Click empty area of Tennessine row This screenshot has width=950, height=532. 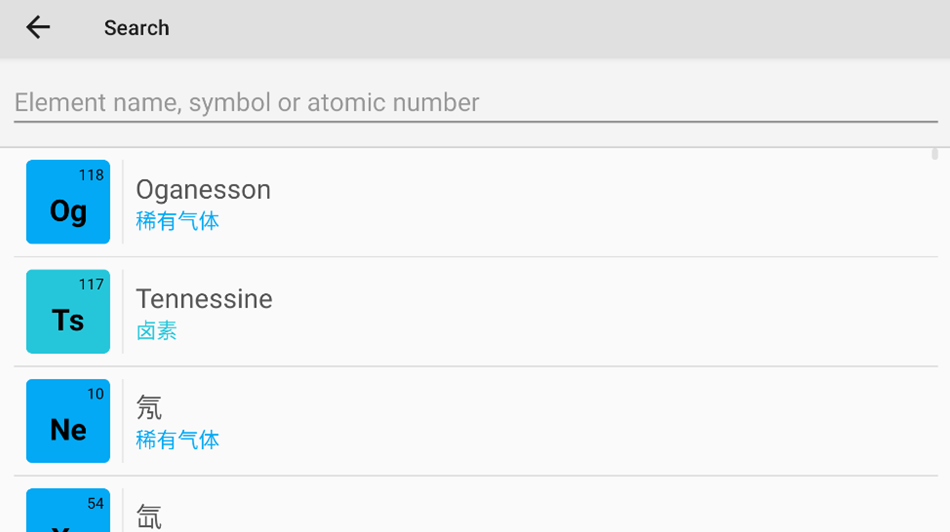tap(600, 311)
